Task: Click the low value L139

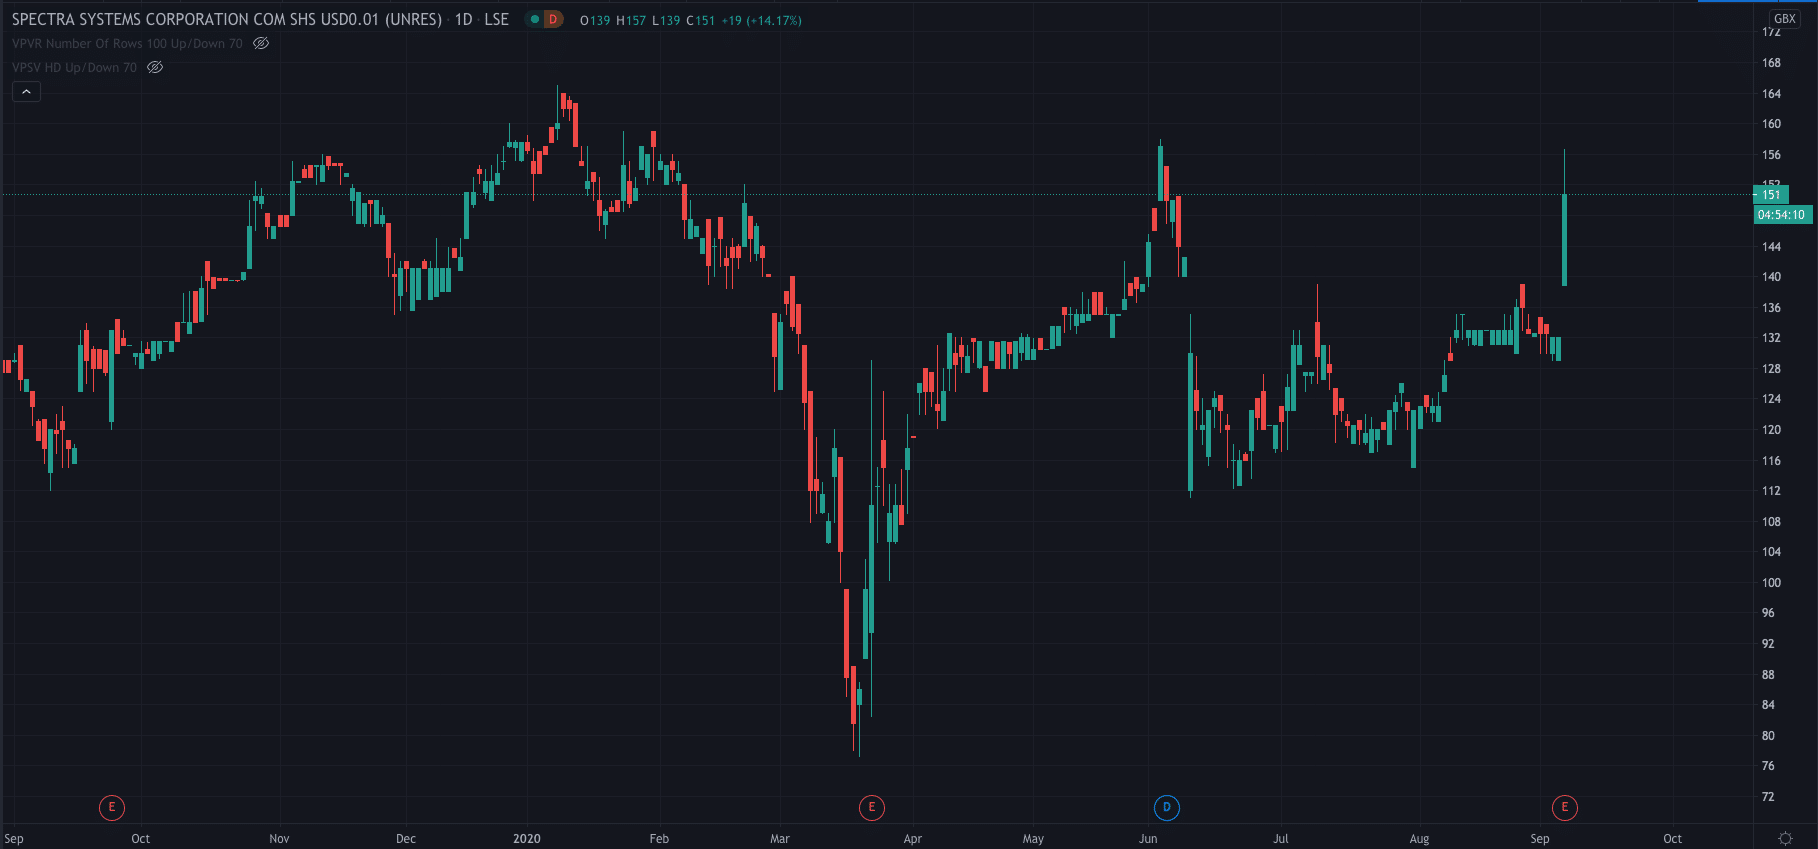Action: (666, 20)
